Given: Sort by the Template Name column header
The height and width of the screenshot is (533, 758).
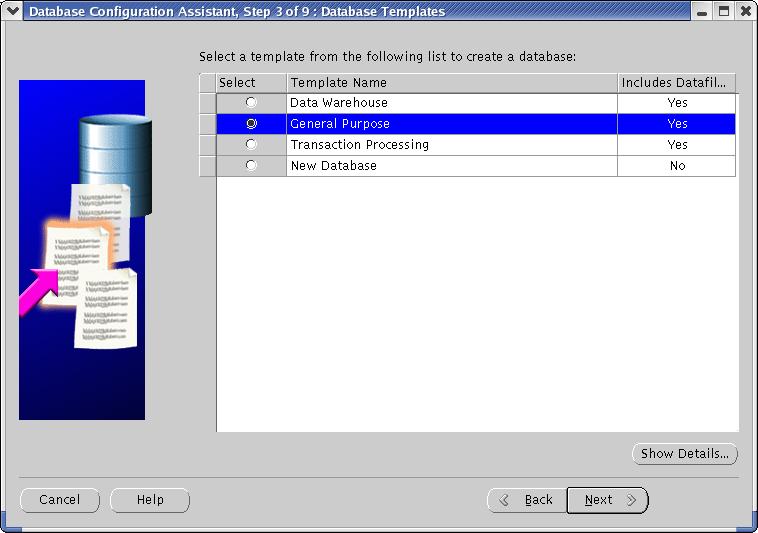Looking at the screenshot, I should pyautogui.click(x=451, y=83).
